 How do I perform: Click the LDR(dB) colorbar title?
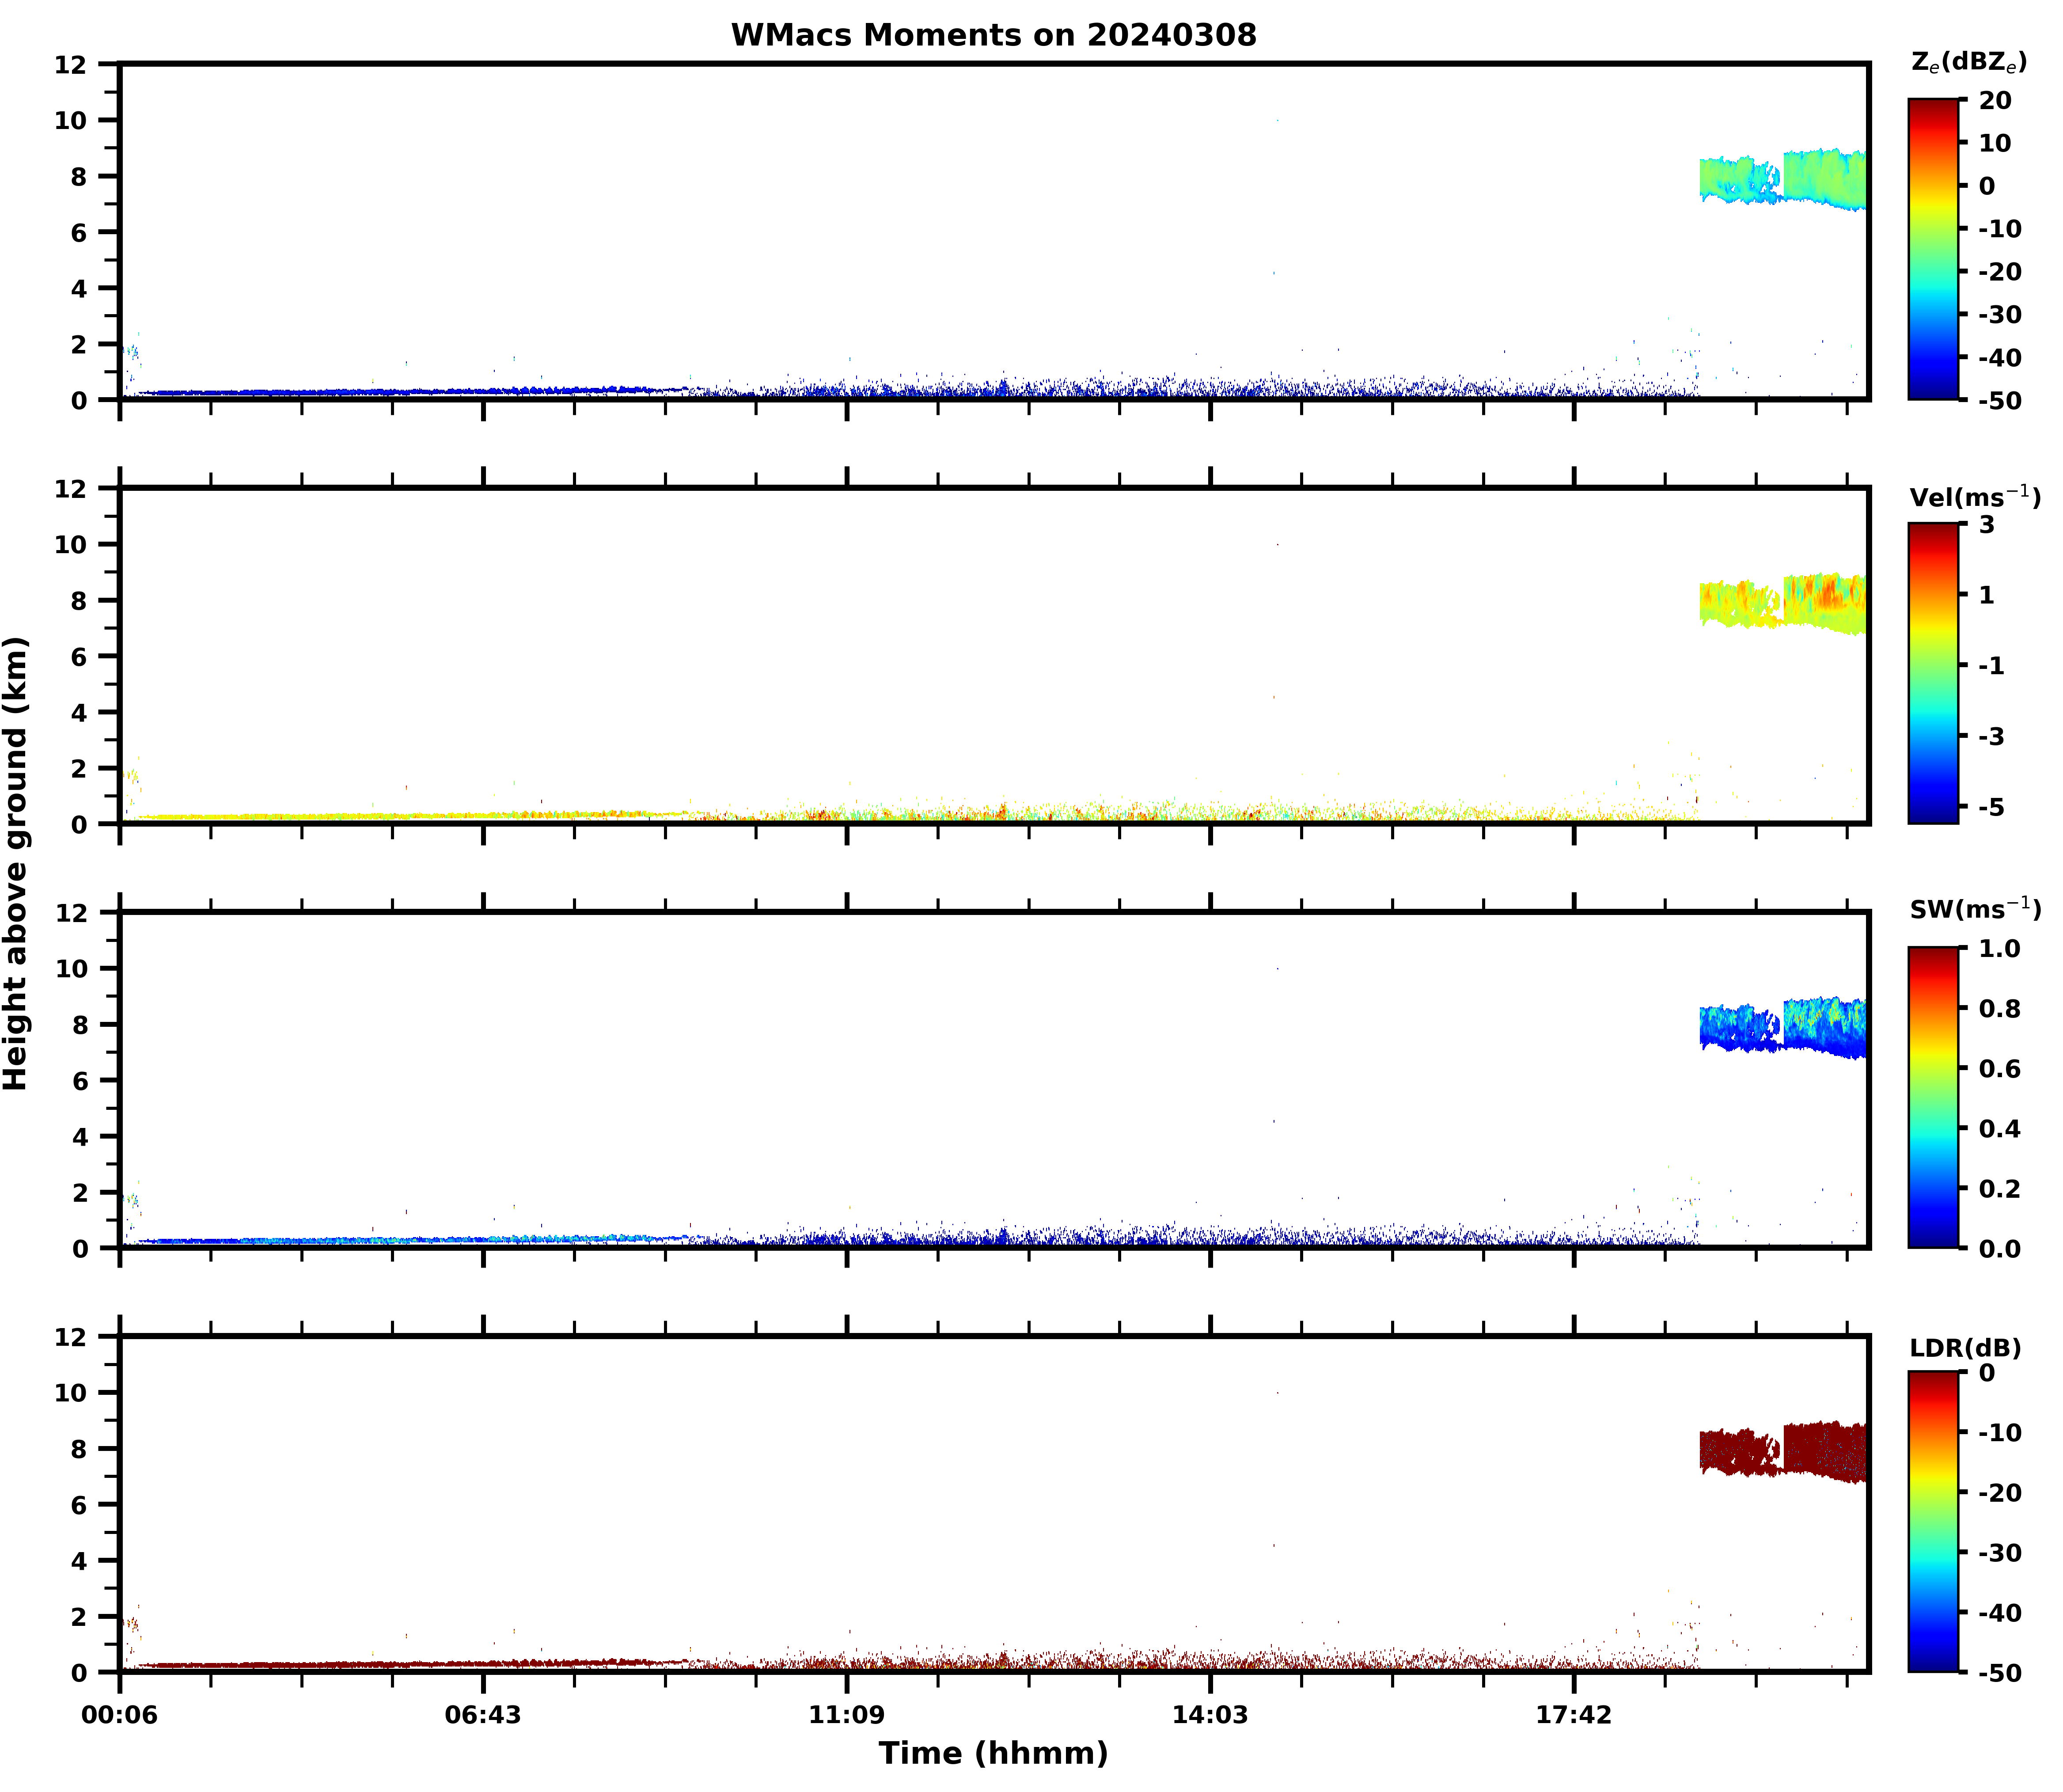click(x=1965, y=1348)
